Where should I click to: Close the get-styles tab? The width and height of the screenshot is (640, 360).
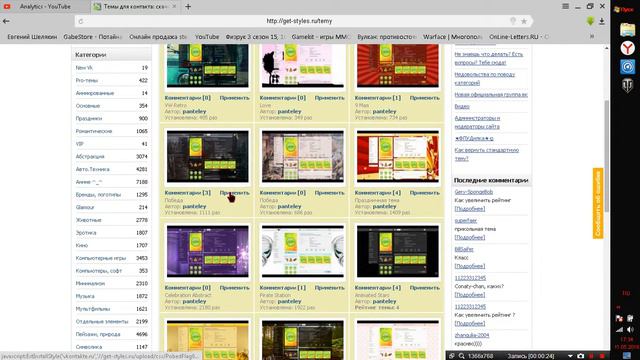(174, 7)
